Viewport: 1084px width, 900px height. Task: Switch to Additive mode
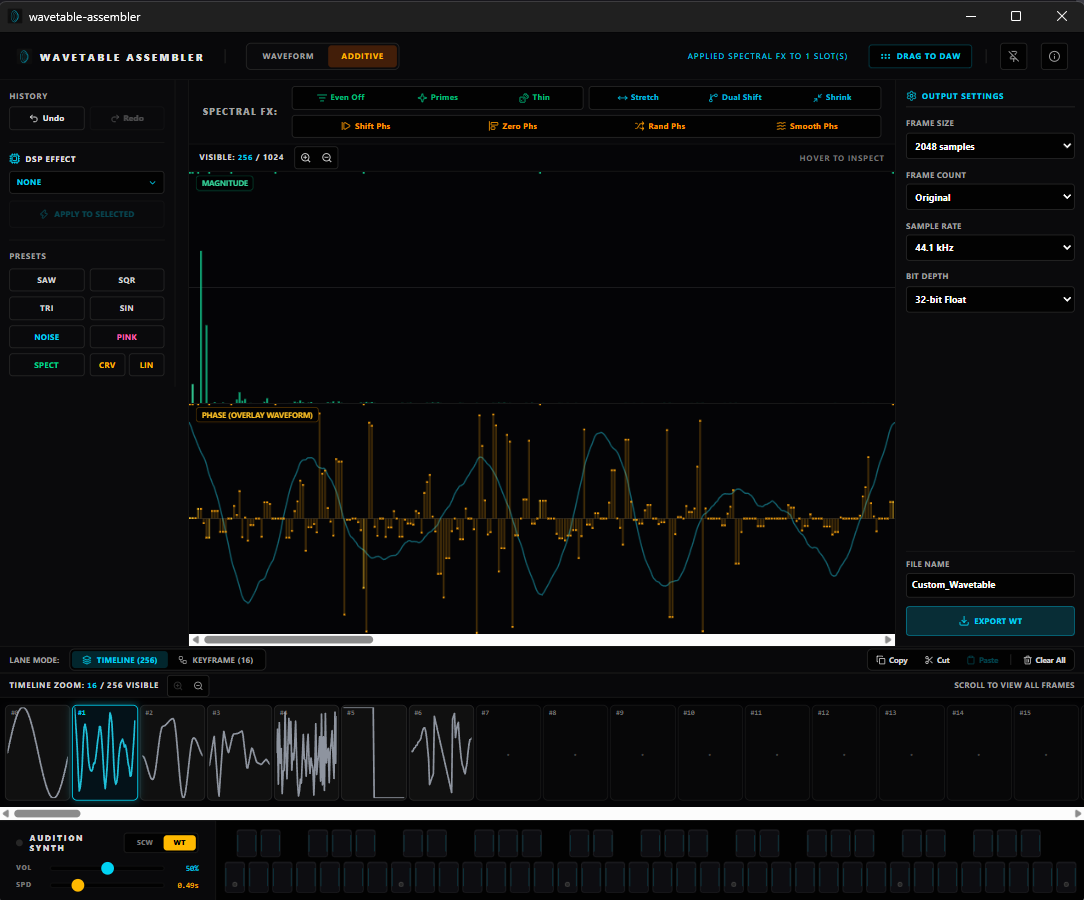[x=362, y=57]
